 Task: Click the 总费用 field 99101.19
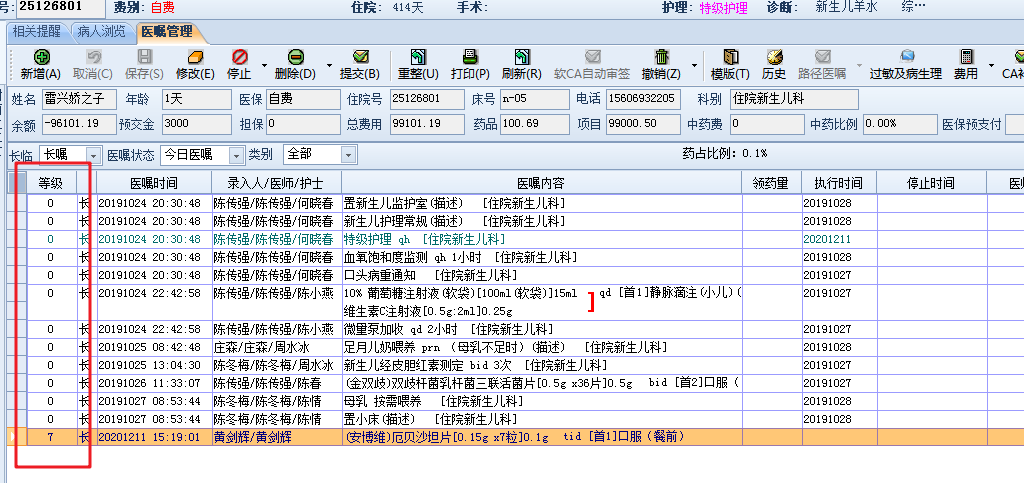tap(427, 123)
